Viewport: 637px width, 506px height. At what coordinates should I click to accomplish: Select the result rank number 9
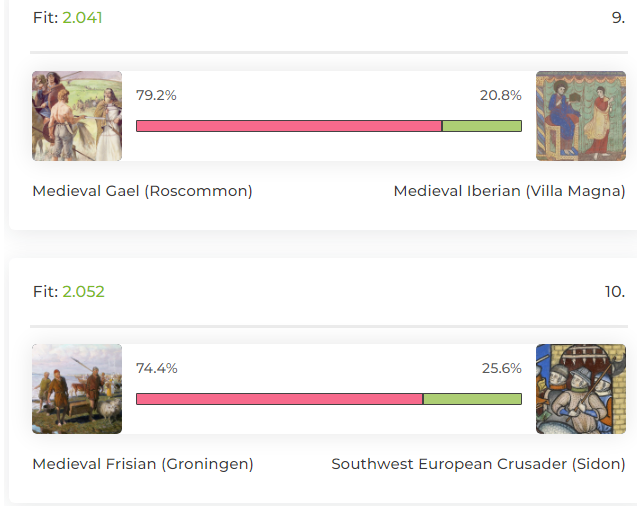618,17
